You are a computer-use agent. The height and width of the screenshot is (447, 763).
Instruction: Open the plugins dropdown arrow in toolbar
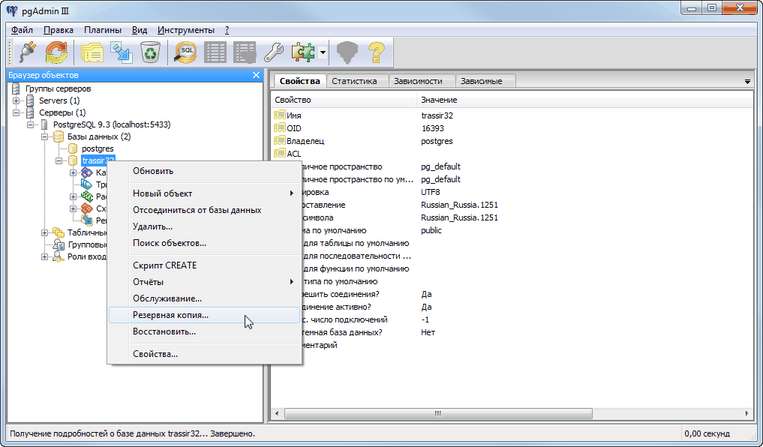coord(323,52)
